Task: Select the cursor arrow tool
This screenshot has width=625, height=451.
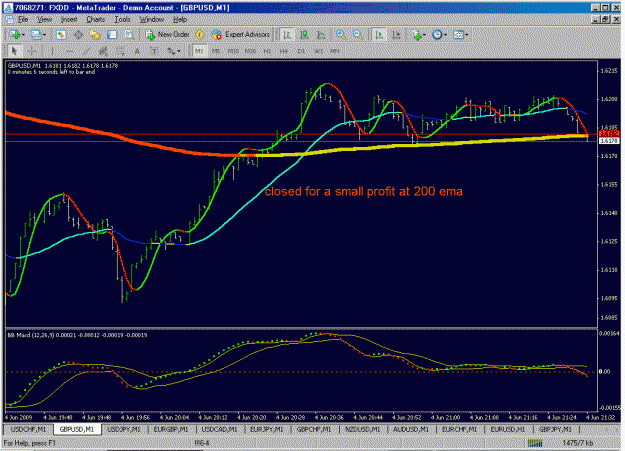Action: pos(15,51)
